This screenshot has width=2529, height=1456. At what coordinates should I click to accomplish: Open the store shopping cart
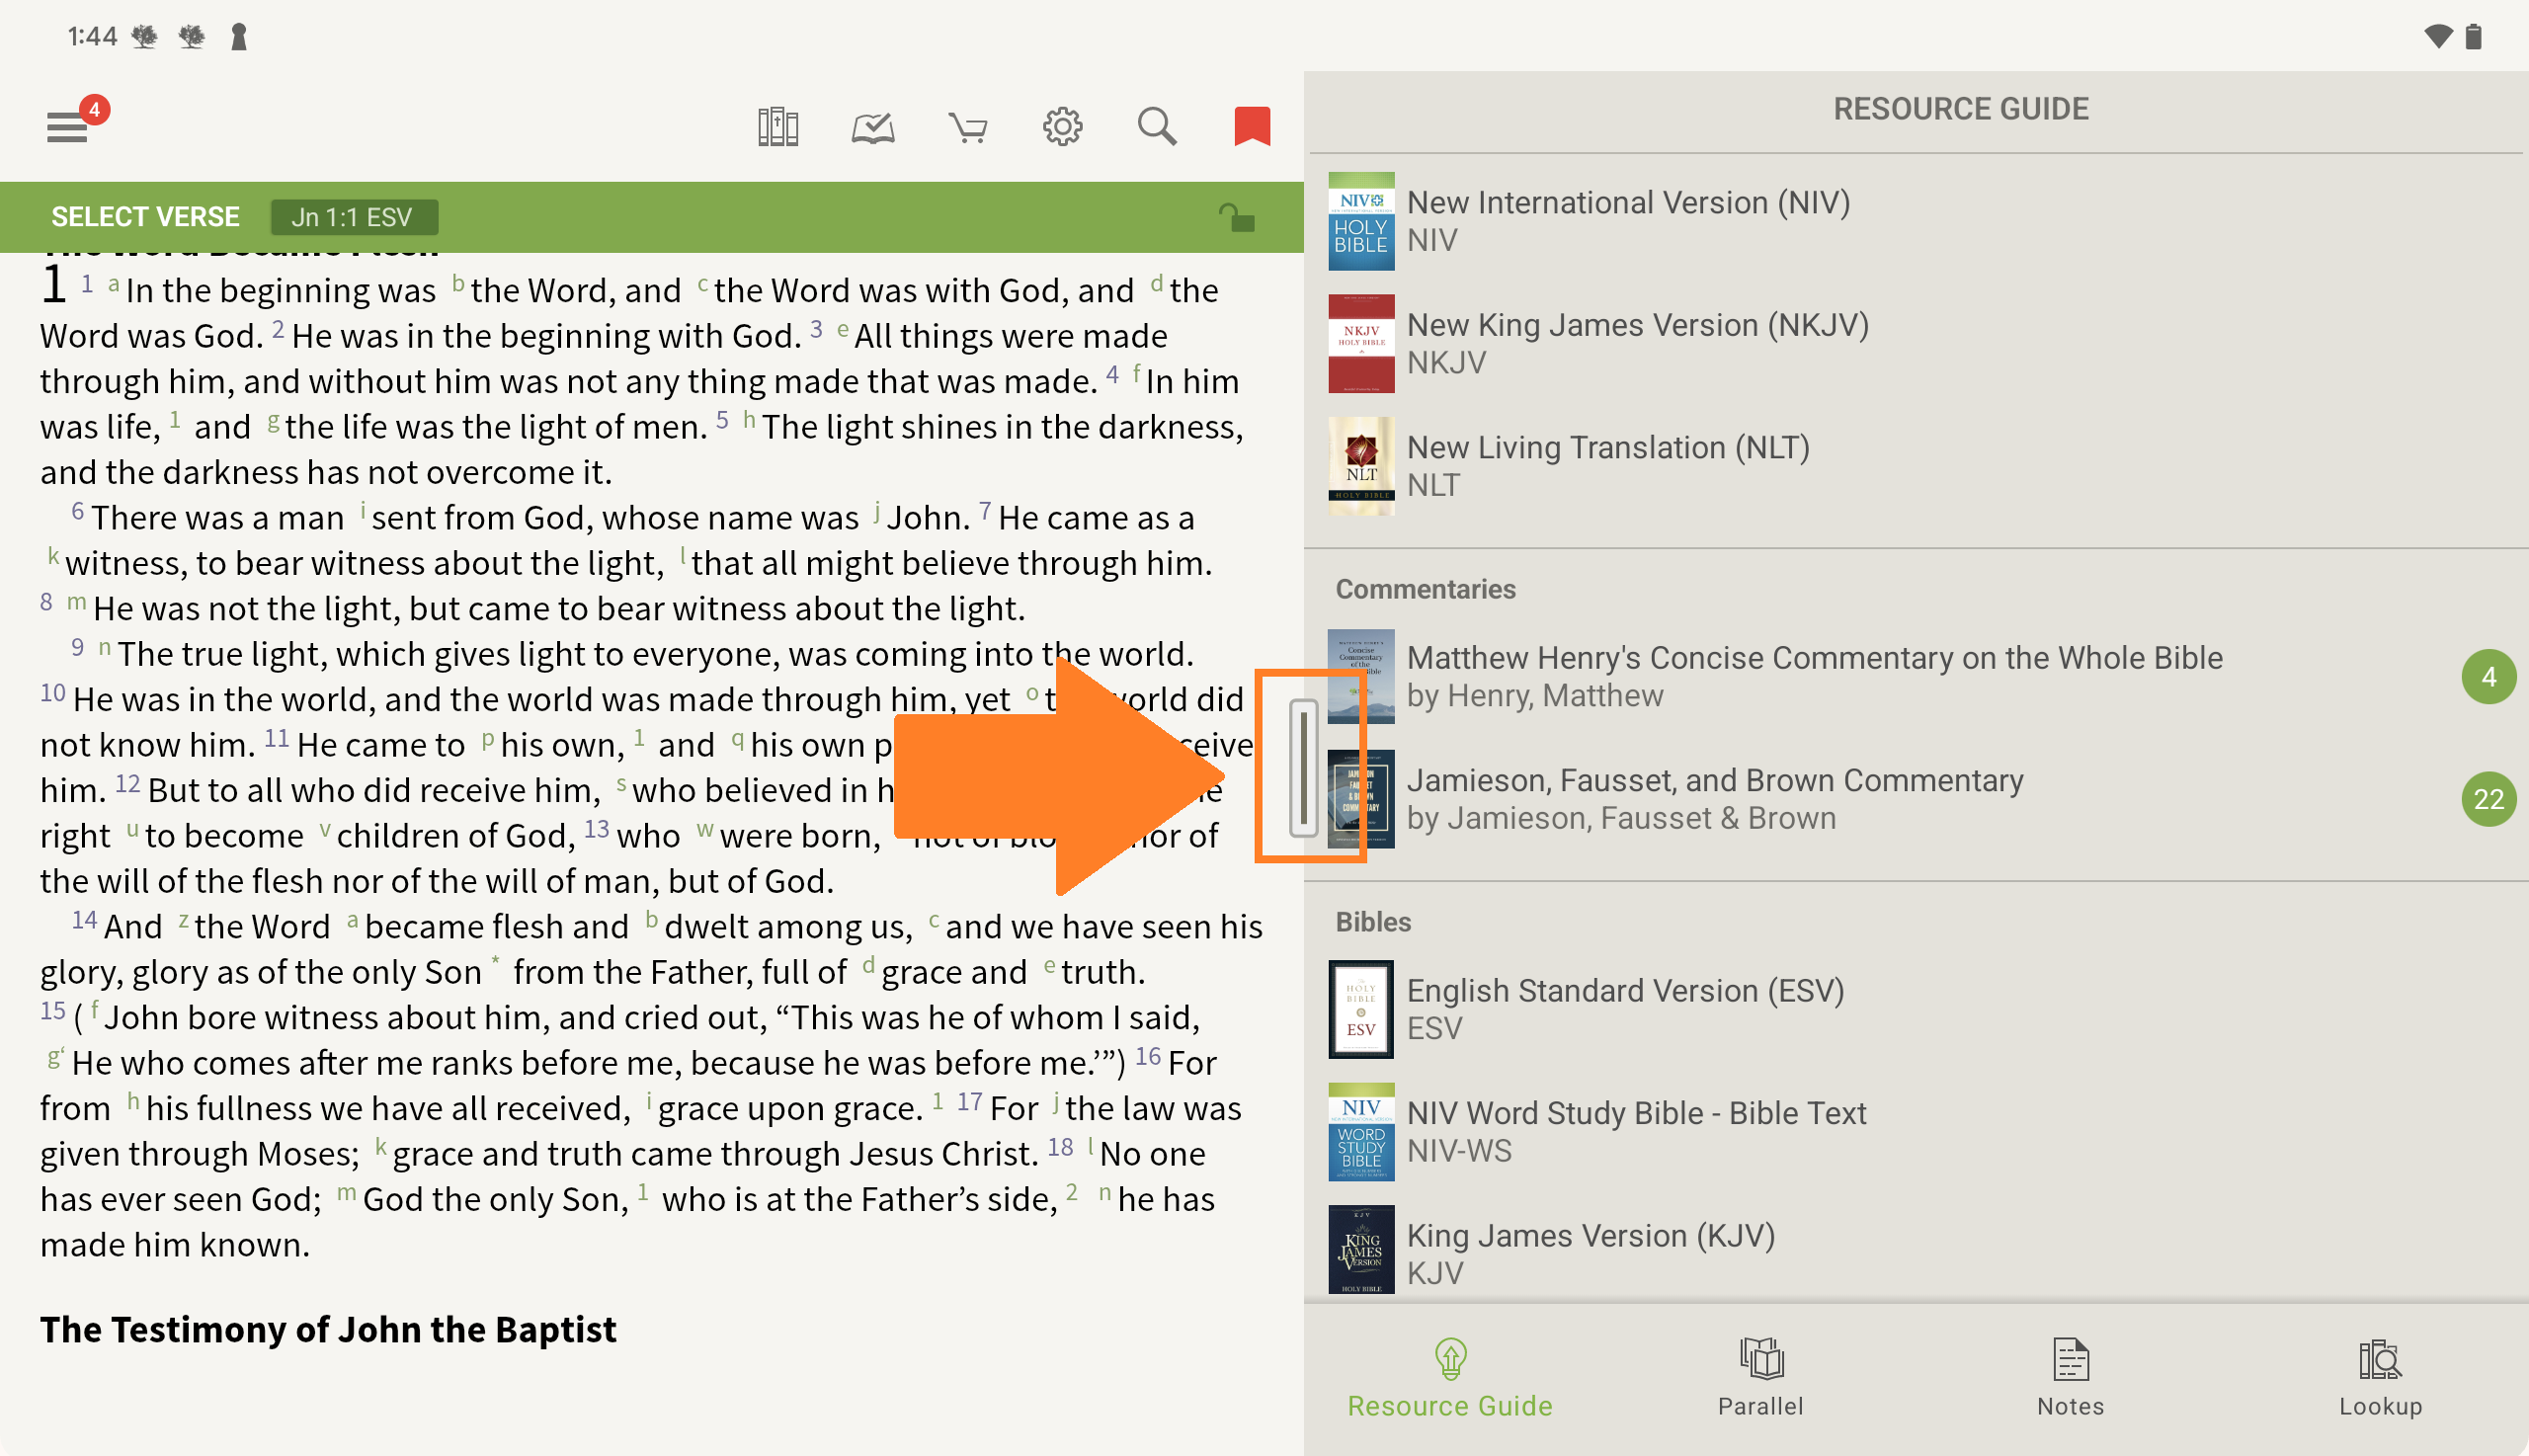(x=967, y=127)
